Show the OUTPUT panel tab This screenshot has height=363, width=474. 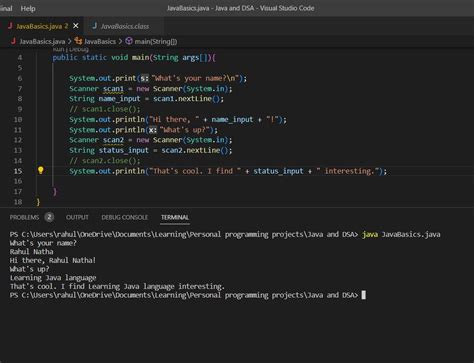pos(77,217)
